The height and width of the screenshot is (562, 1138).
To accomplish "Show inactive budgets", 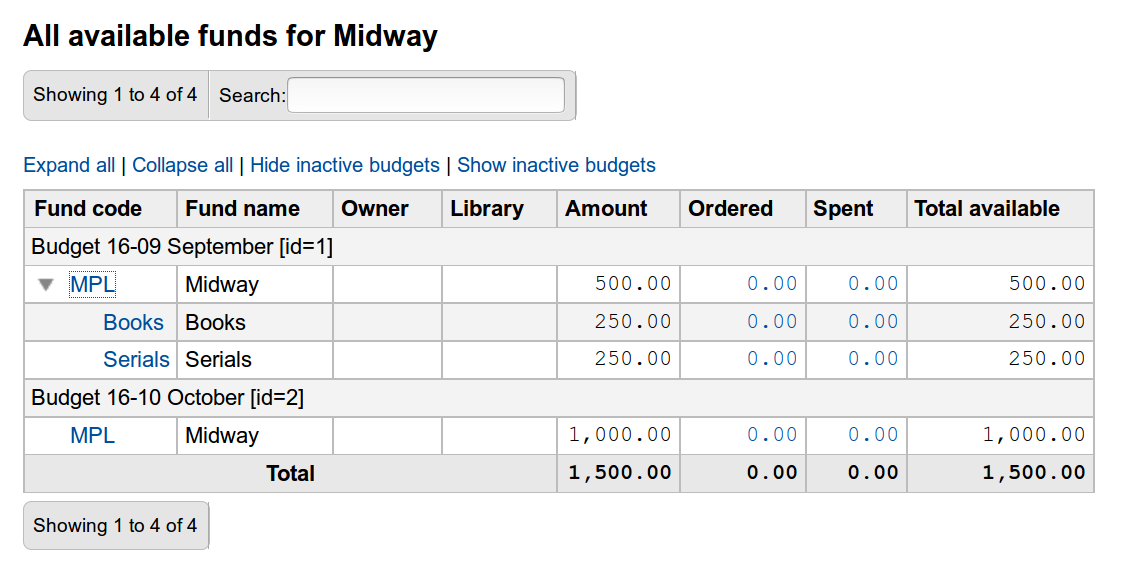I will point(556,165).
